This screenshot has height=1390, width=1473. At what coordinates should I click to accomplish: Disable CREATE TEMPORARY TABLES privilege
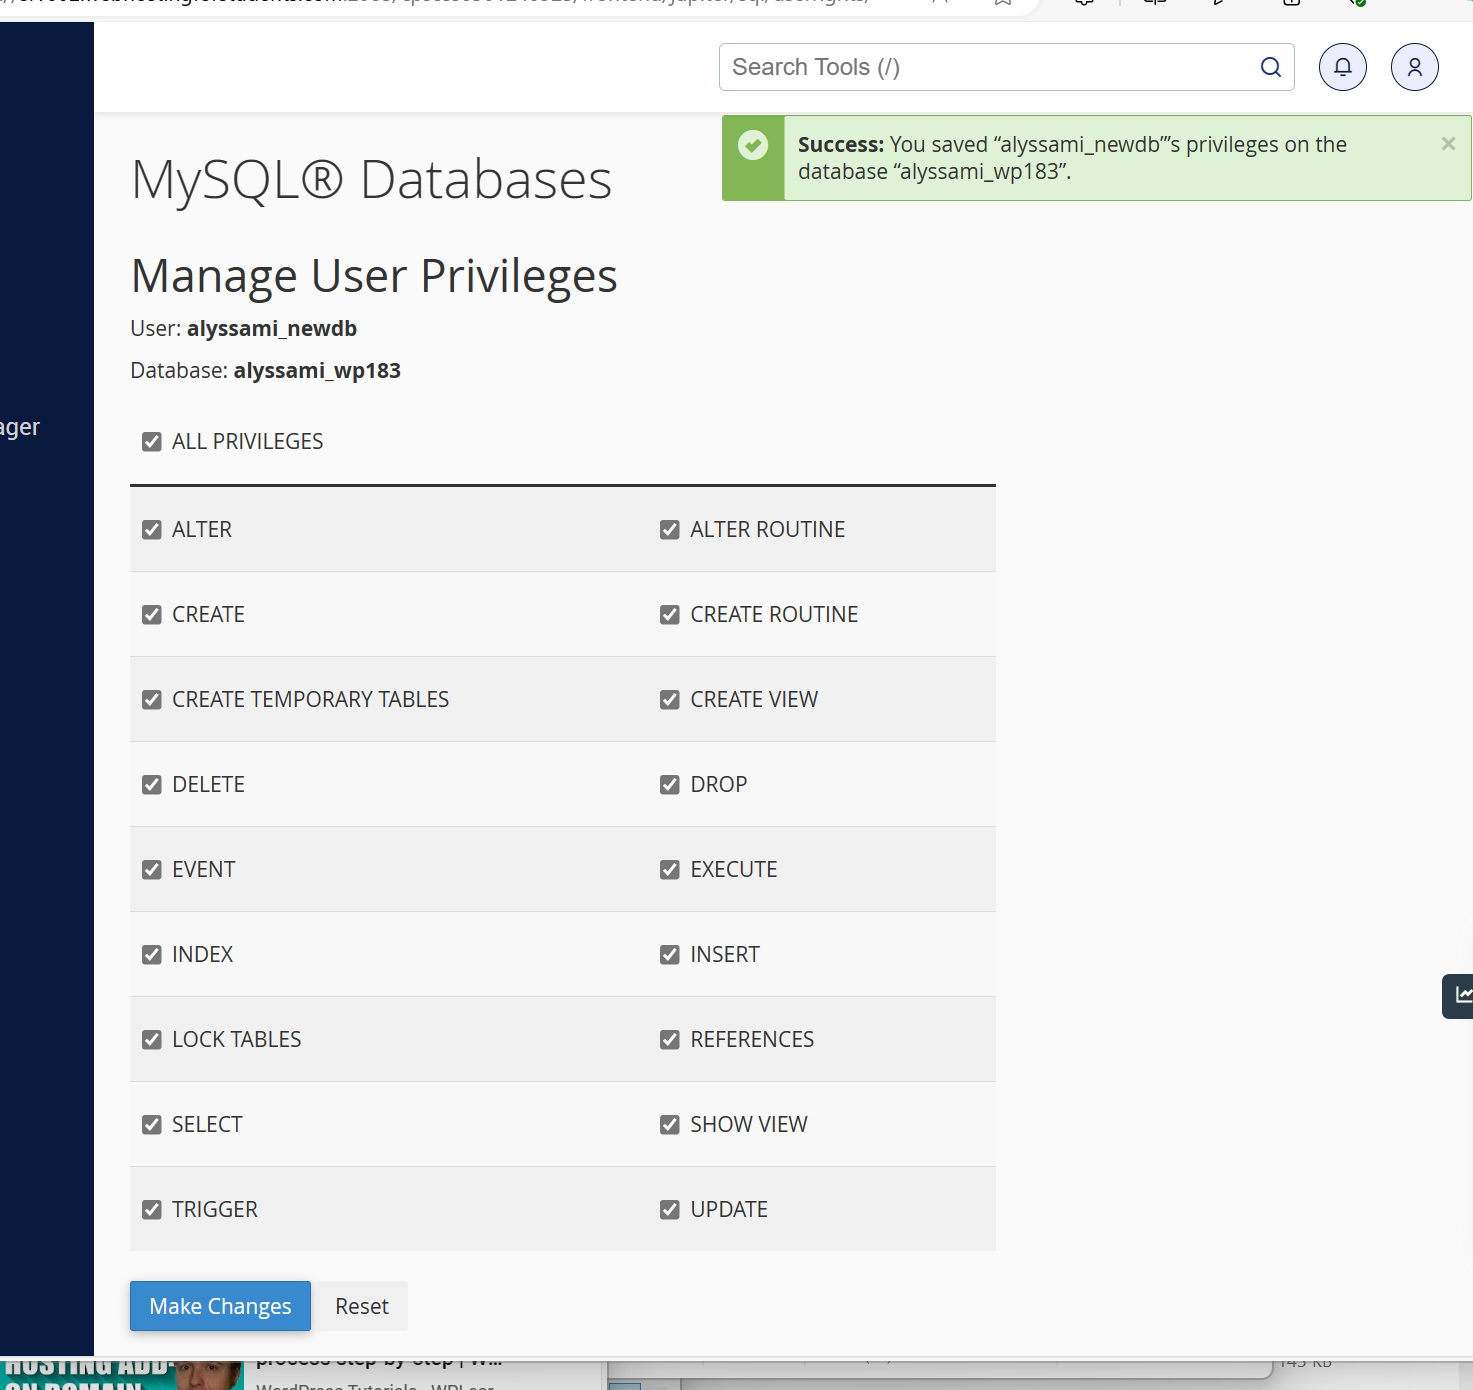click(x=152, y=700)
